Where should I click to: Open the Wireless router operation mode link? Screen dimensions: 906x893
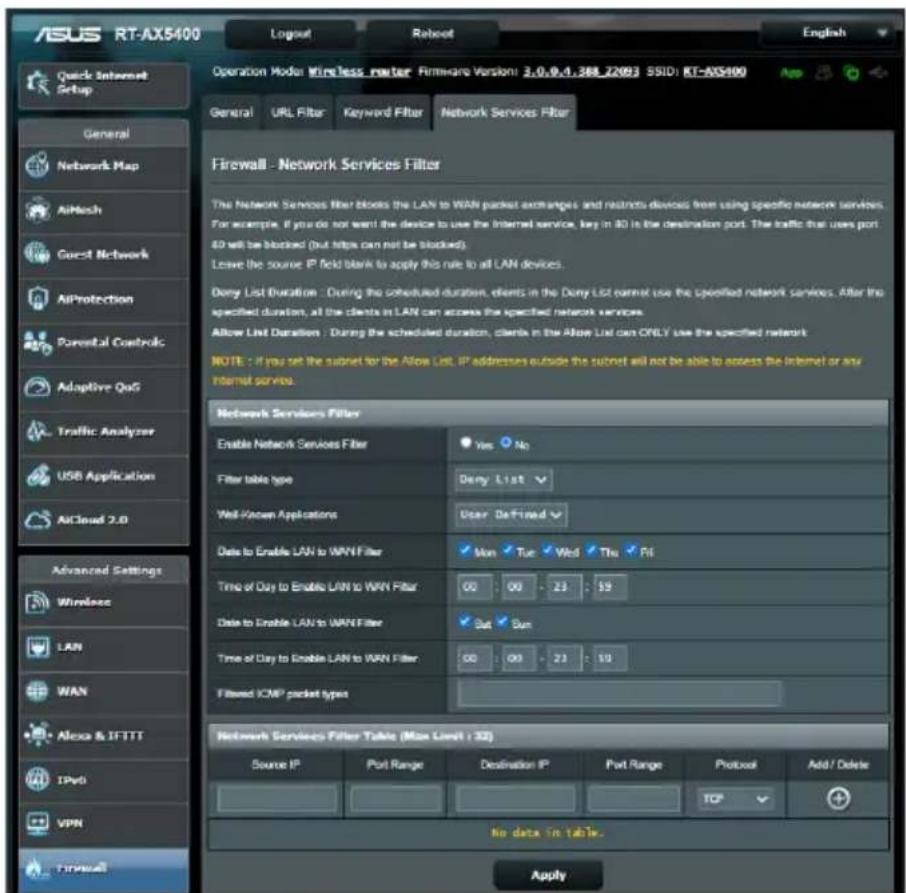[359, 72]
